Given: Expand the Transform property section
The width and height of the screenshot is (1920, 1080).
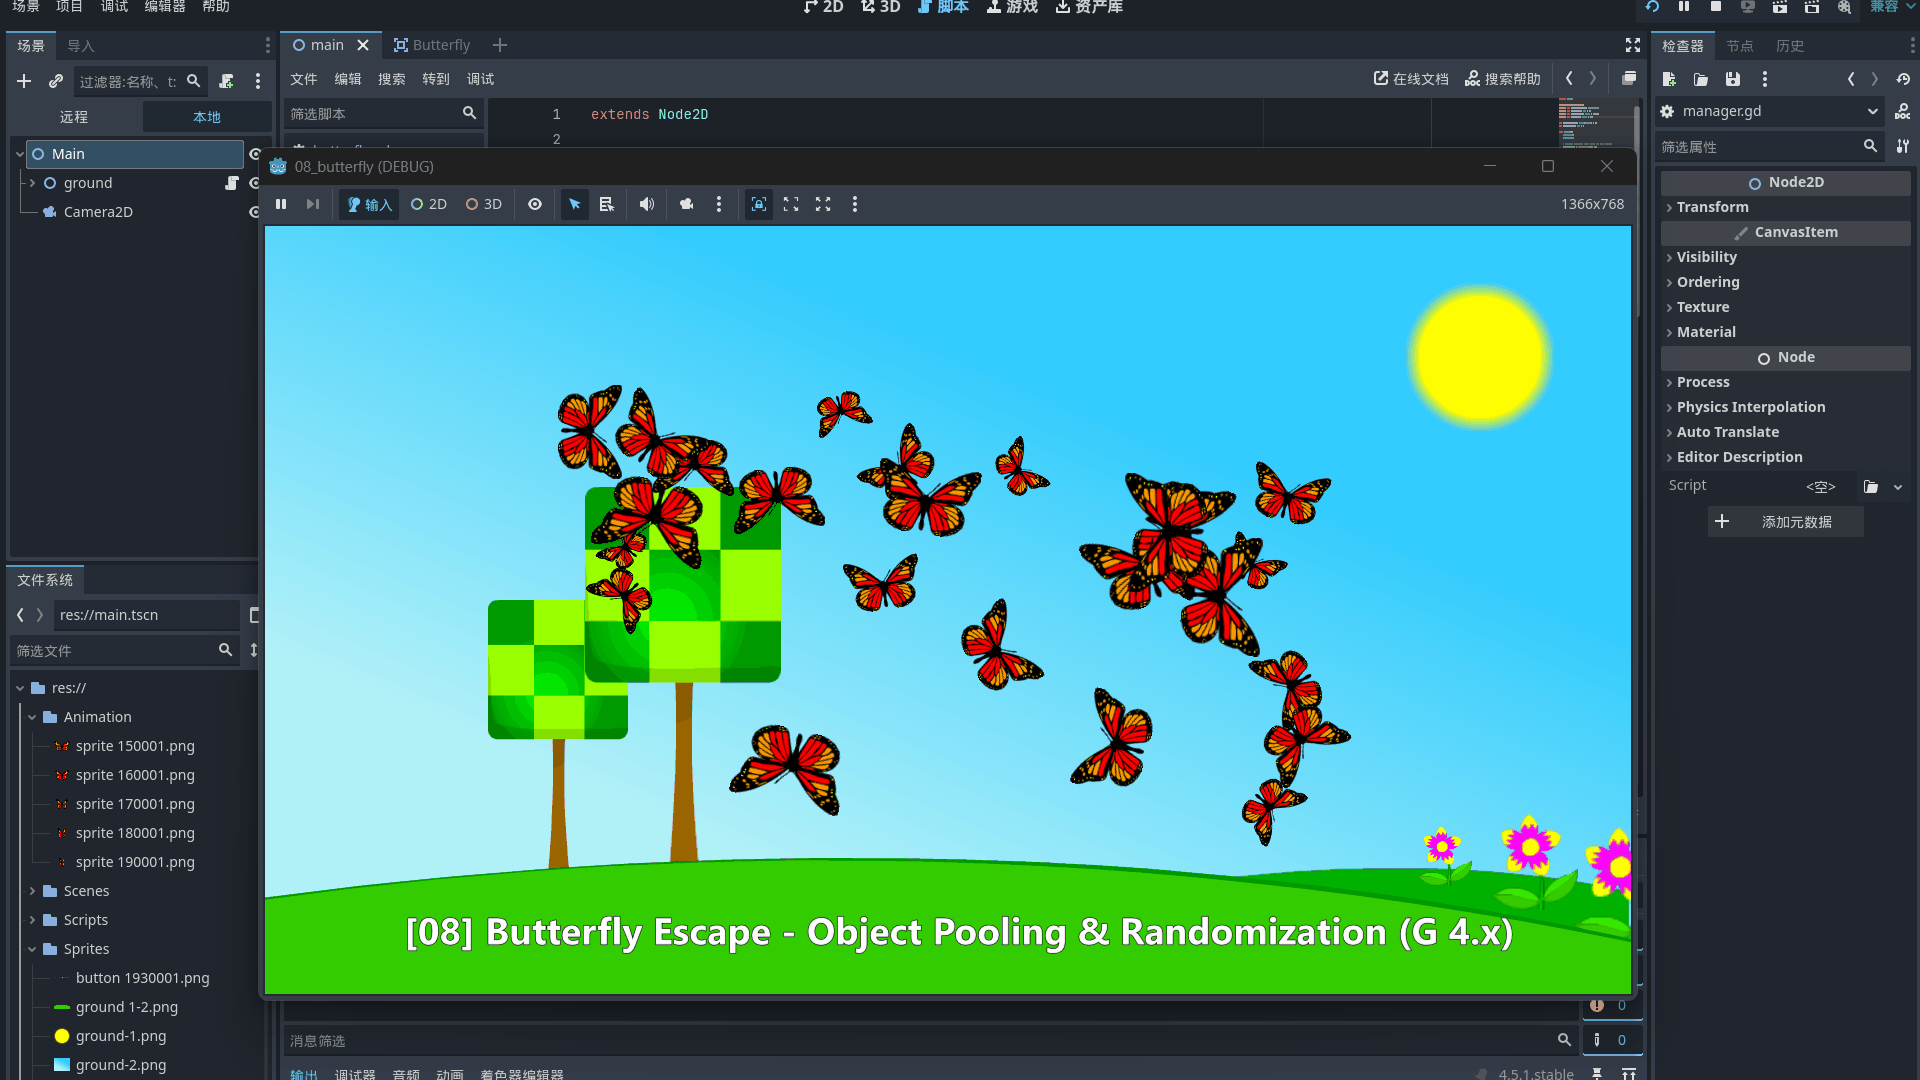Looking at the screenshot, I should pos(1712,207).
